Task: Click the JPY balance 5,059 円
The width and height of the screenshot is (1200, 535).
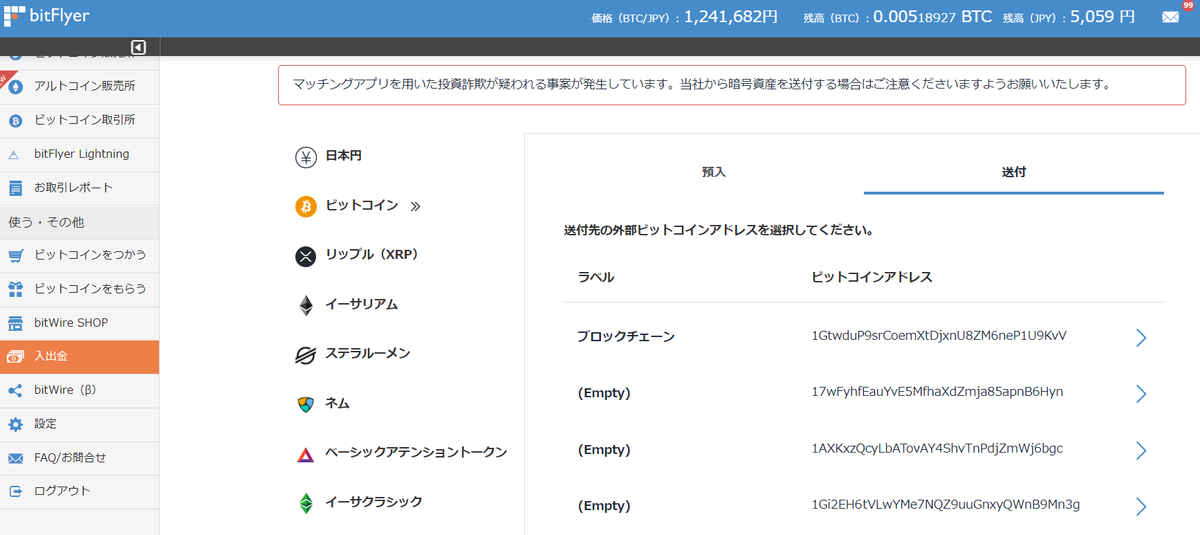Action: pyautogui.click(x=1102, y=17)
